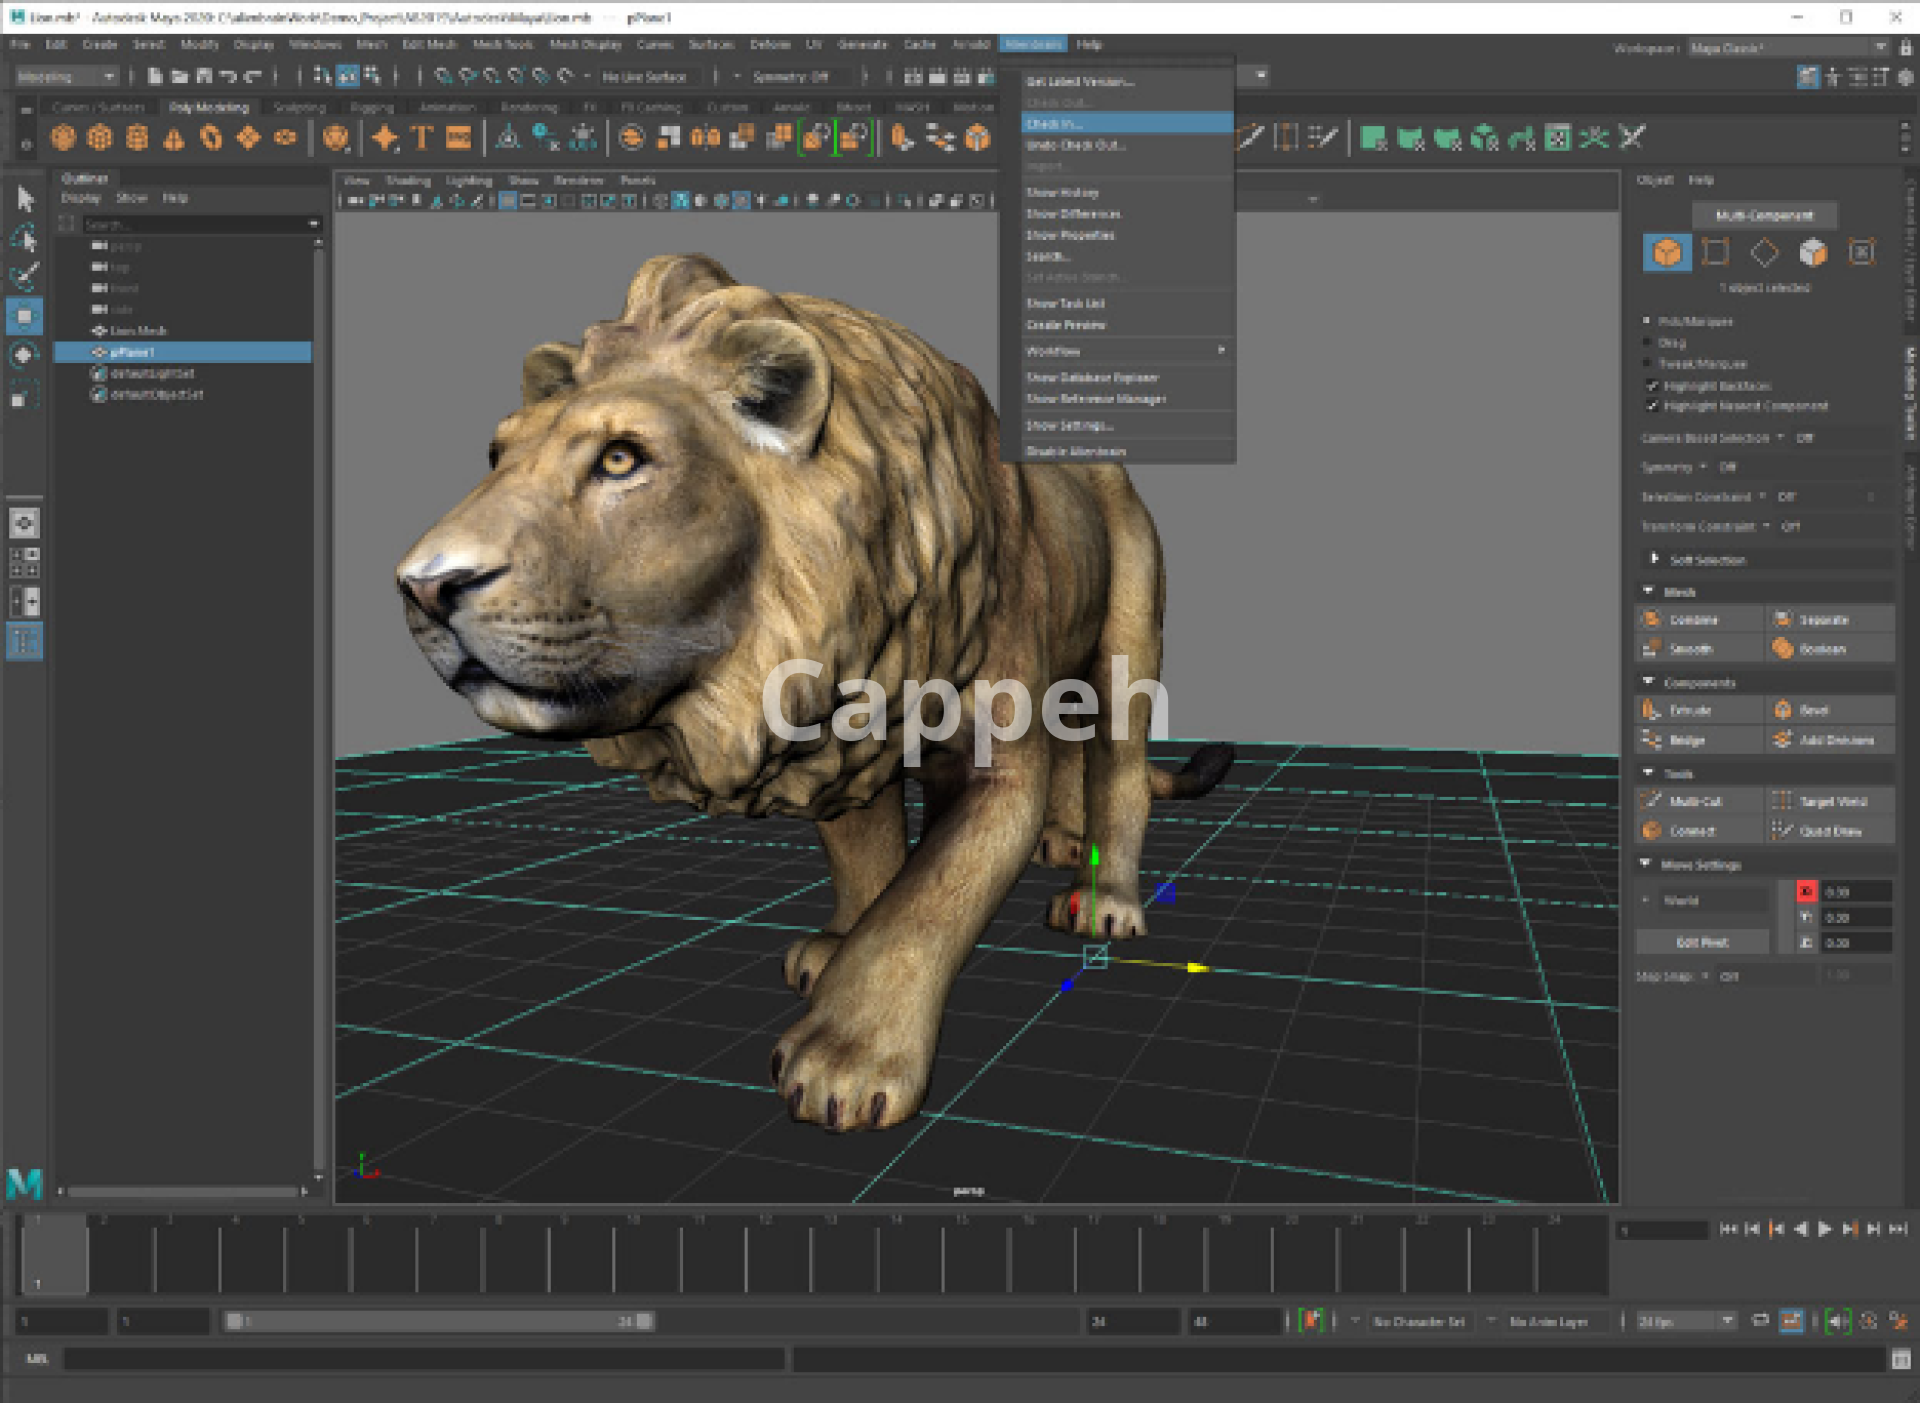Click the Extrude component tool
The width and height of the screenshot is (1920, 1403).
tap(1689, 711)
